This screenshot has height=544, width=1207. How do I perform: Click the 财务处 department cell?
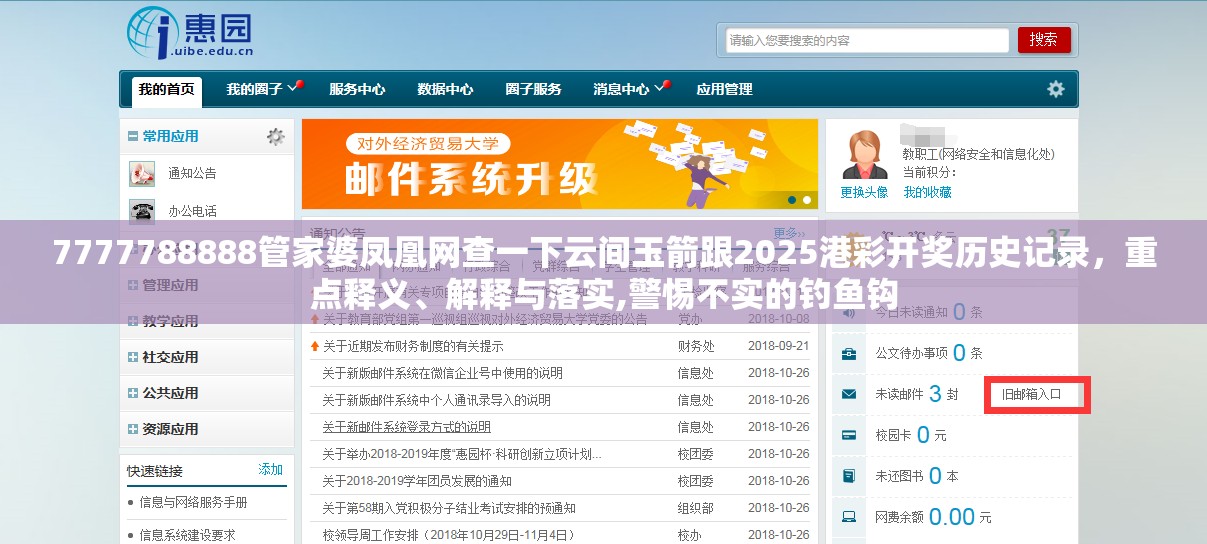pyautogui.click(x=696, y=346)
